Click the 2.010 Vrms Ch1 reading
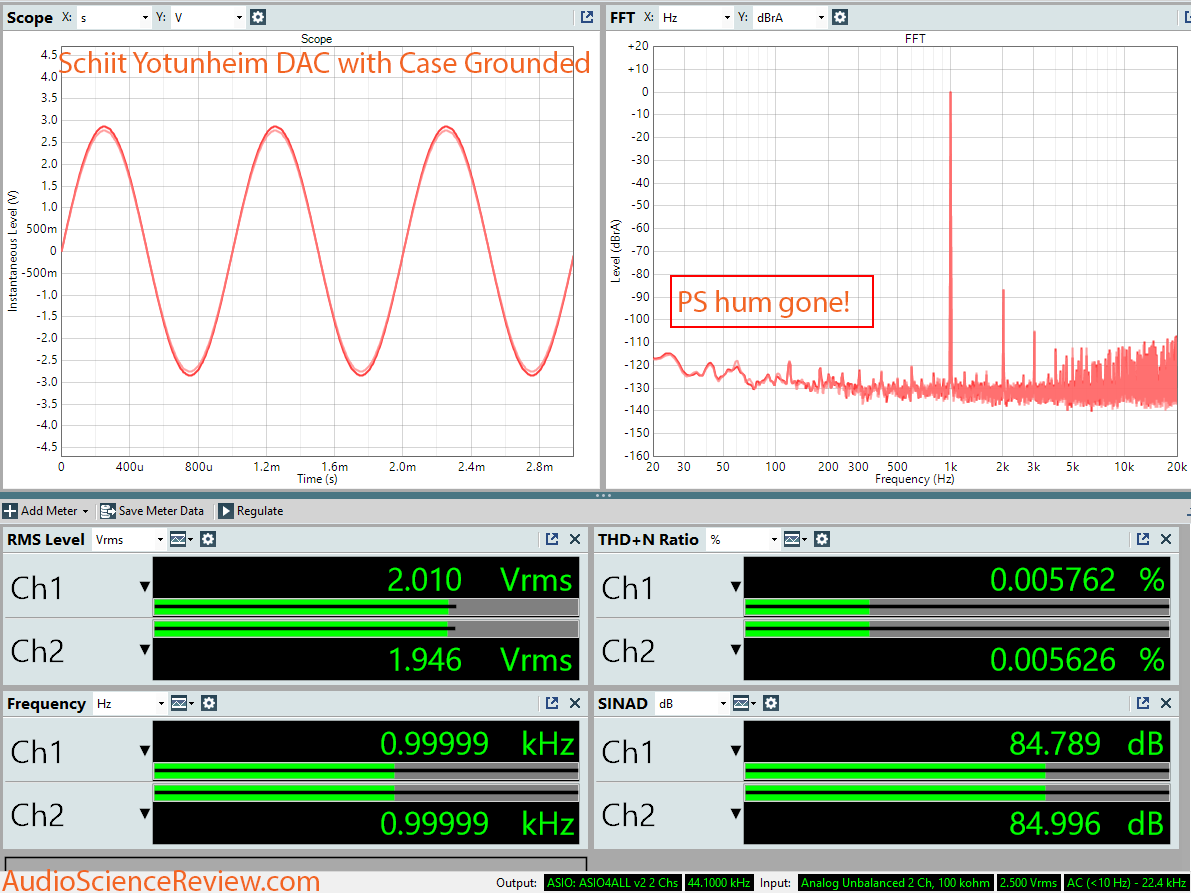 pyautogui.click(x=480, y=579)
